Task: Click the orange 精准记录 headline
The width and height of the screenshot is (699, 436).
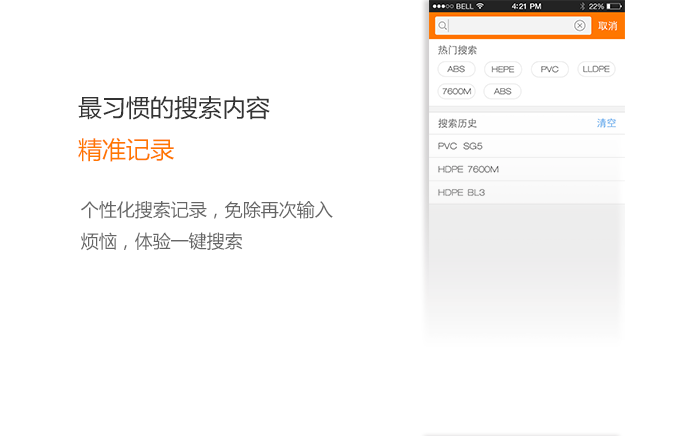Action: pos(126,150)
